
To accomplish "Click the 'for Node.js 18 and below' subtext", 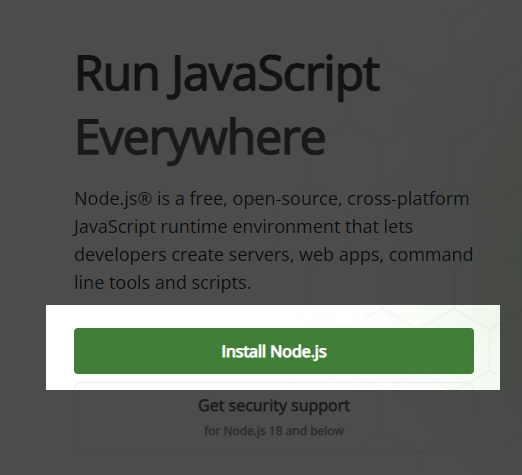I will pos(274,431).
